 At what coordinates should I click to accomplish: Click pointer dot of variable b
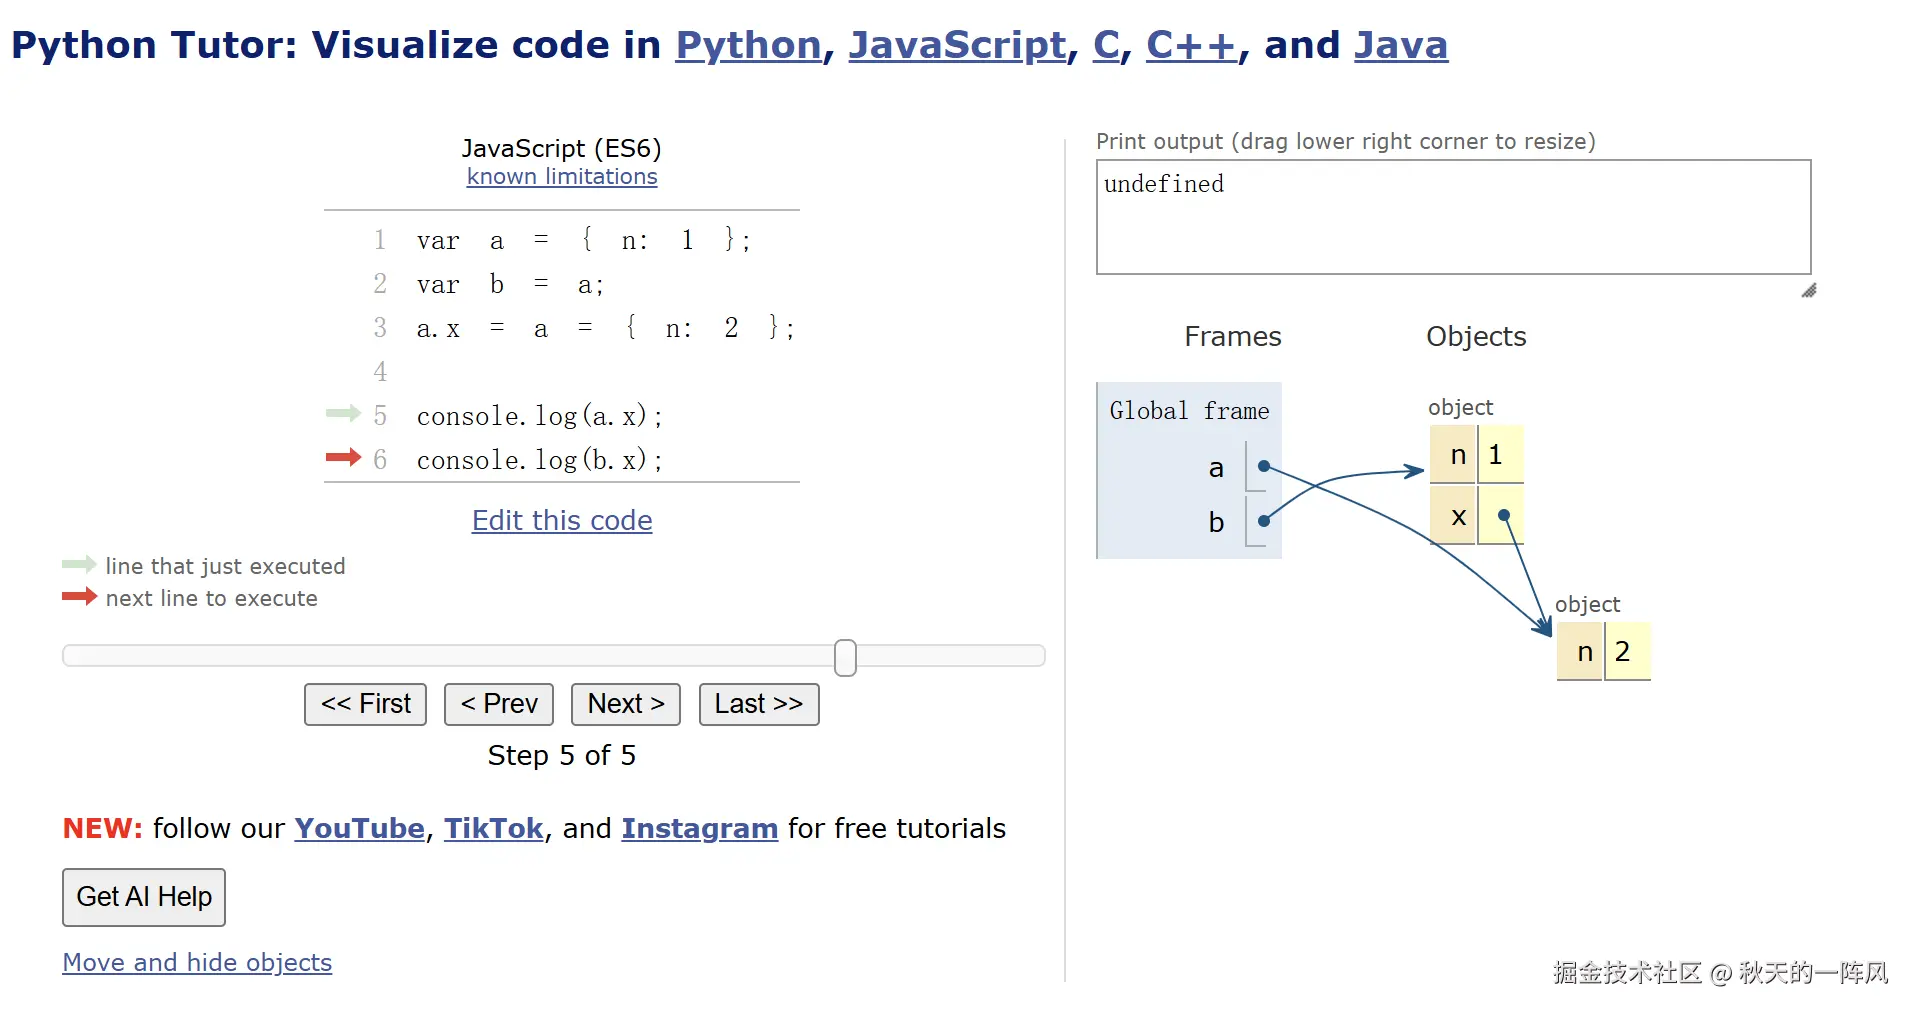tap(1264, 520)
